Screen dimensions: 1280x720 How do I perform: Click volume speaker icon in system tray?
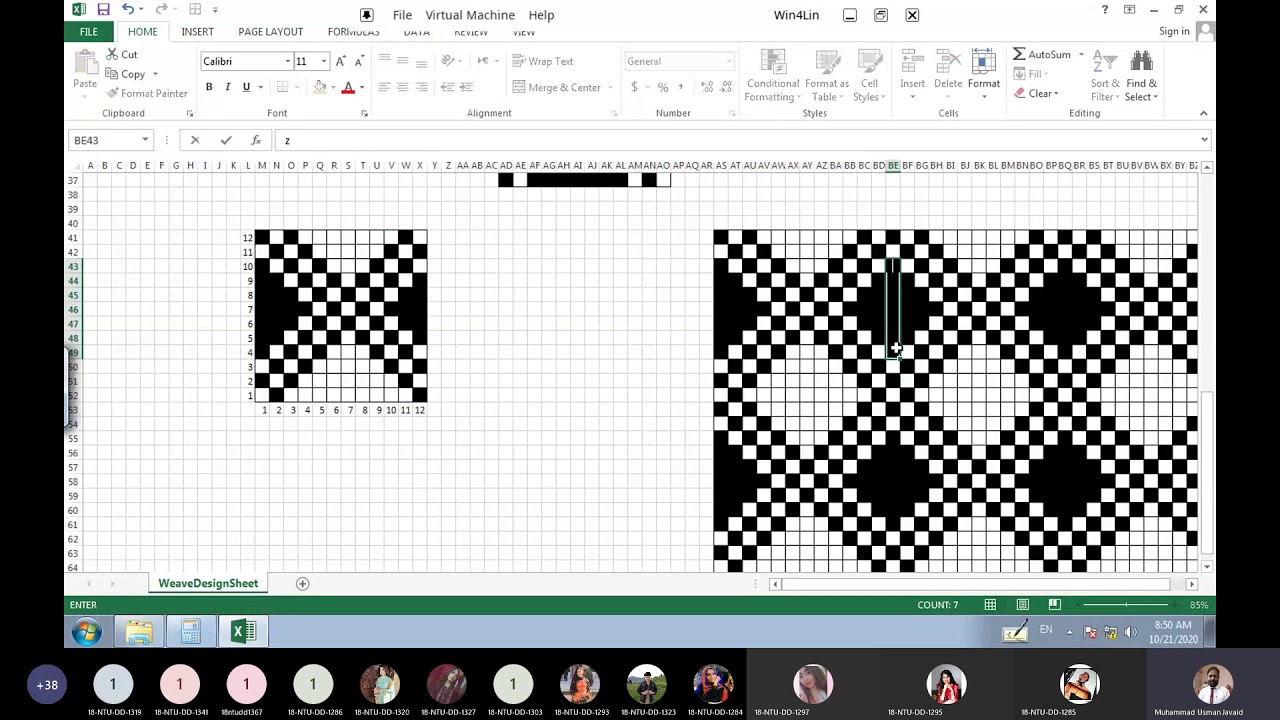[1131, 632]
